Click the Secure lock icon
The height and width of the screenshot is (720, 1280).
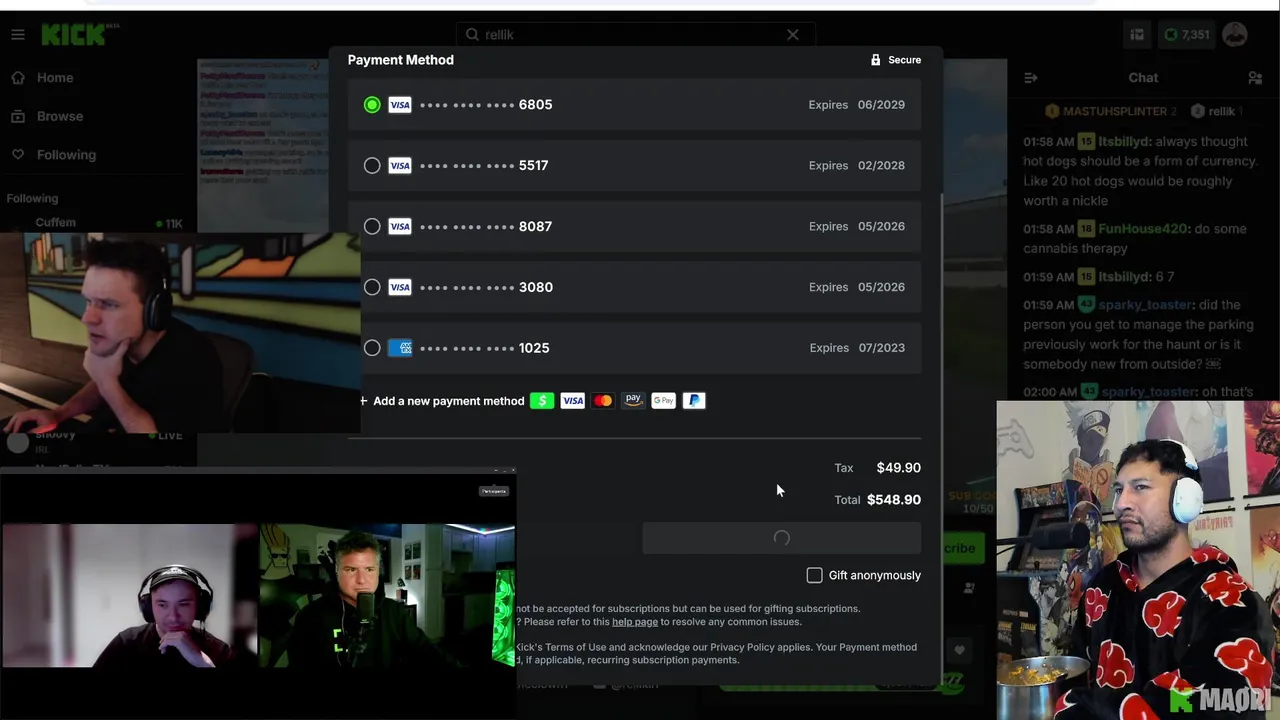pyautogui.click(x=876, y=60)
